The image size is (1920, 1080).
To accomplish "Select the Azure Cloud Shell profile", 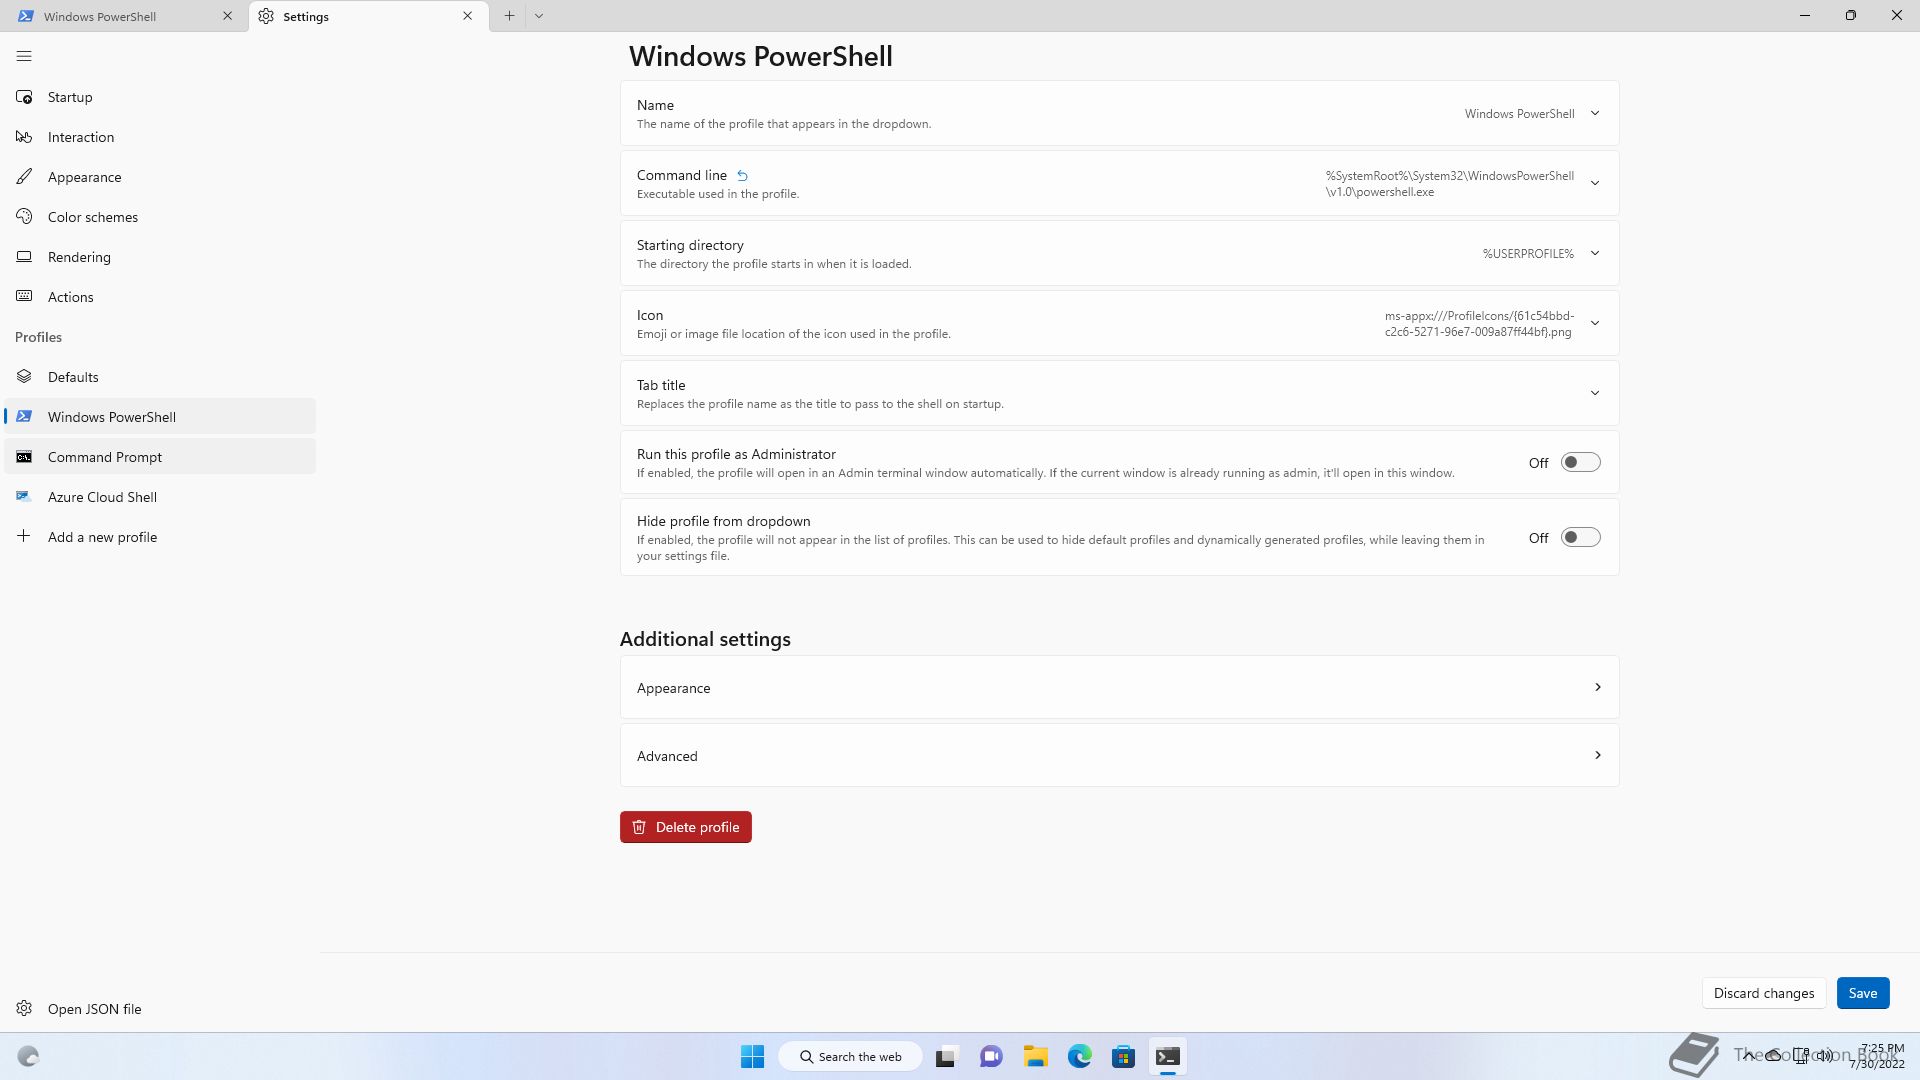I will click(160, 497).
